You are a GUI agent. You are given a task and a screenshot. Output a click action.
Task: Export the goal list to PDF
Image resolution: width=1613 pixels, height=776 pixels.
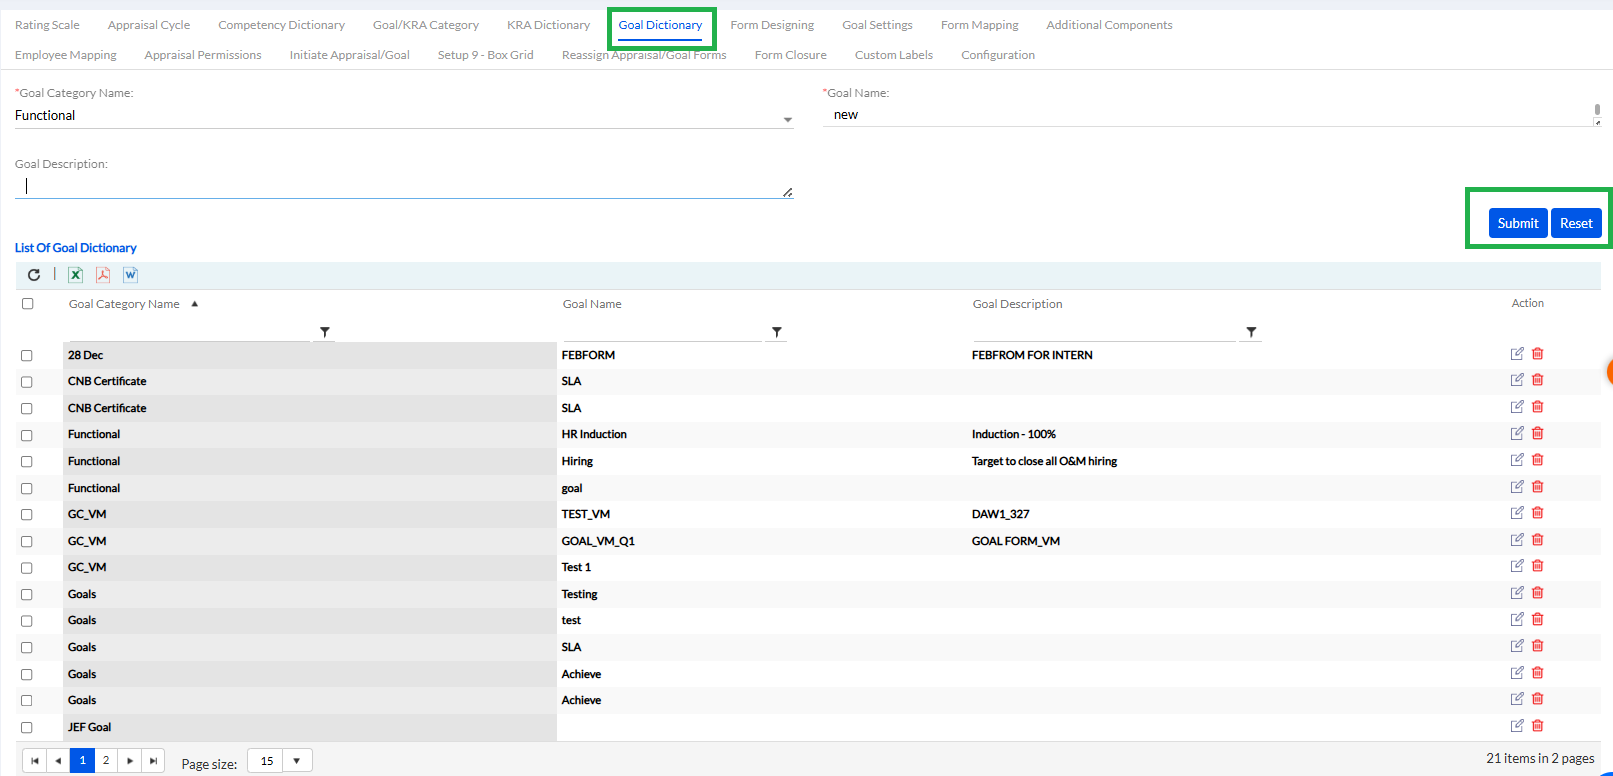[103, 275]
